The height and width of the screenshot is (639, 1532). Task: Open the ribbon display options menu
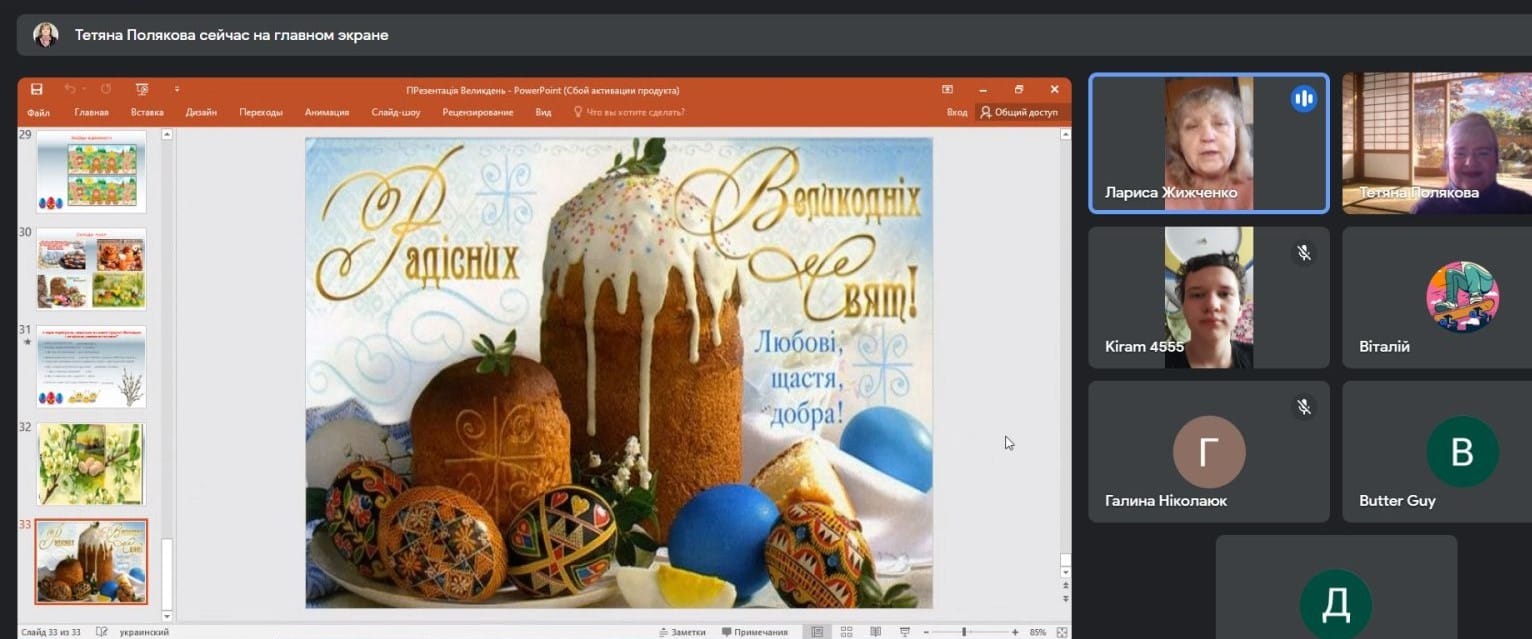click(x=947, y=90)
